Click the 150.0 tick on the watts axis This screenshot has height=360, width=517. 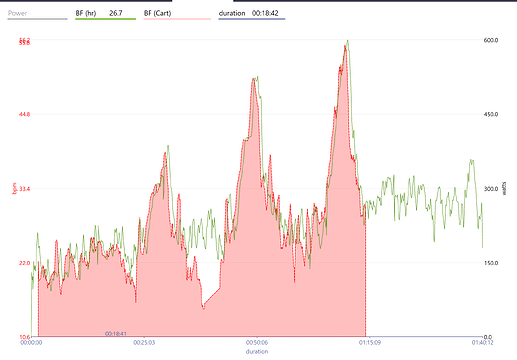pos(491,263)
